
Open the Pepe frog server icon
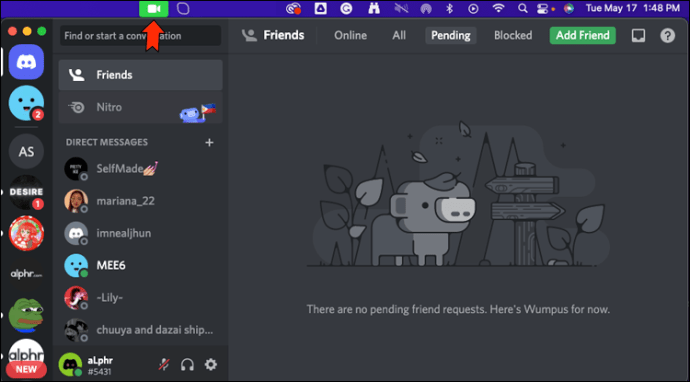pos(26,315)
